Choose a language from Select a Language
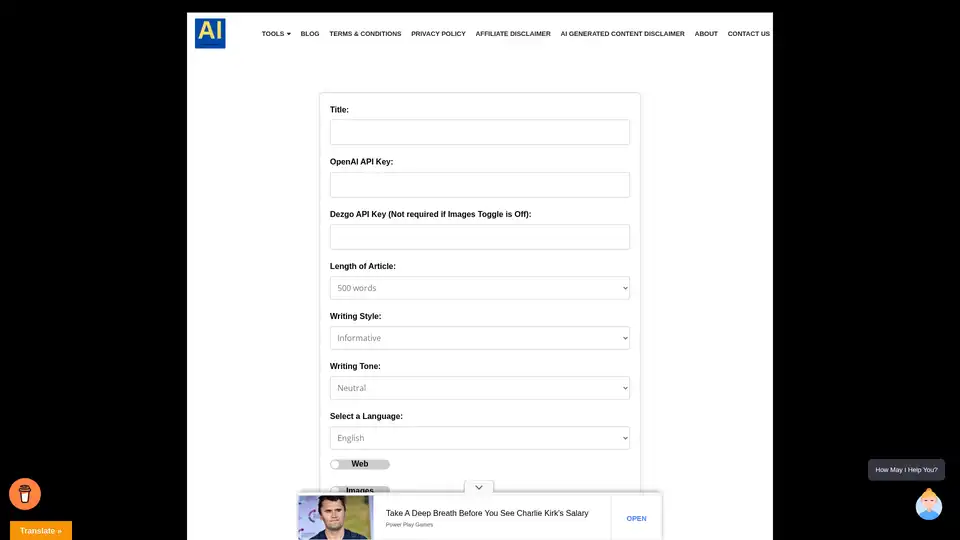960x540 pixels. 479,438
